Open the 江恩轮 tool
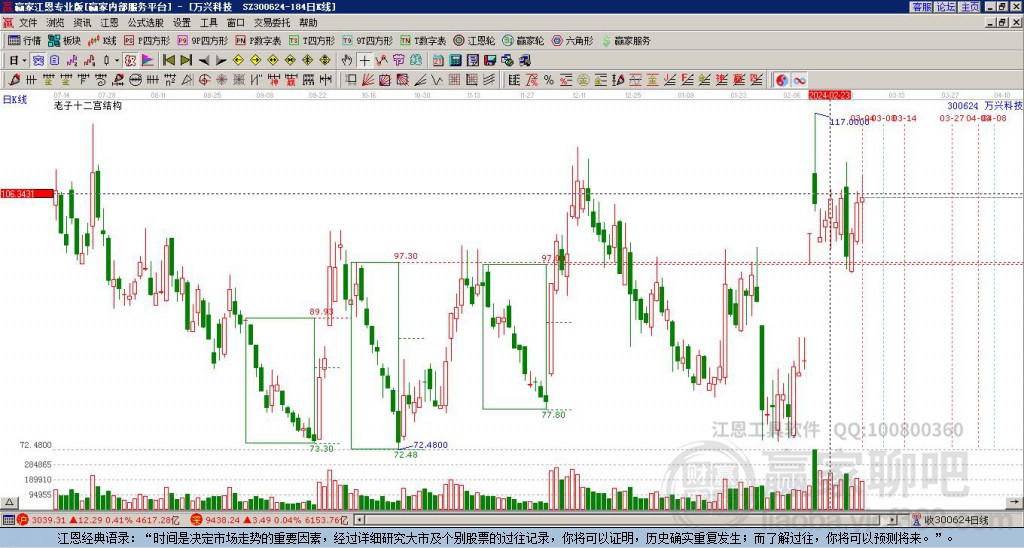 [475, 40]
